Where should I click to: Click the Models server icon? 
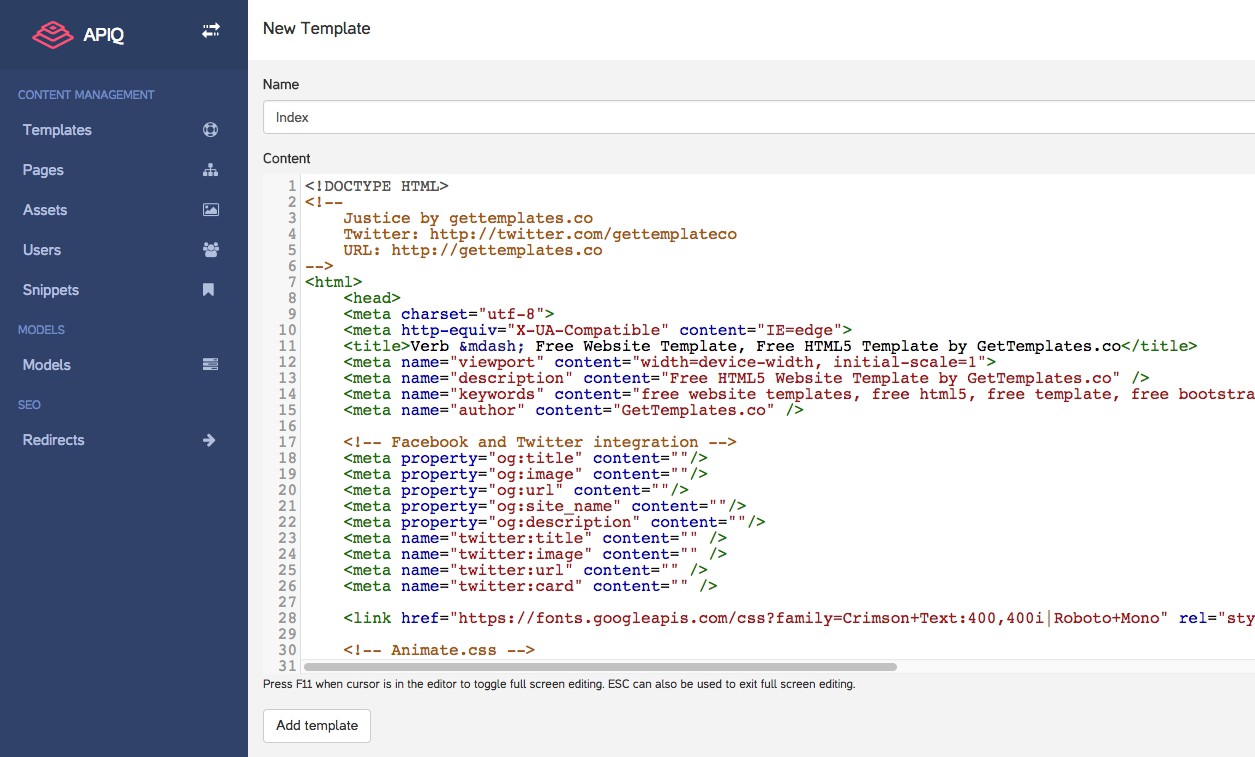click(210, 365)
